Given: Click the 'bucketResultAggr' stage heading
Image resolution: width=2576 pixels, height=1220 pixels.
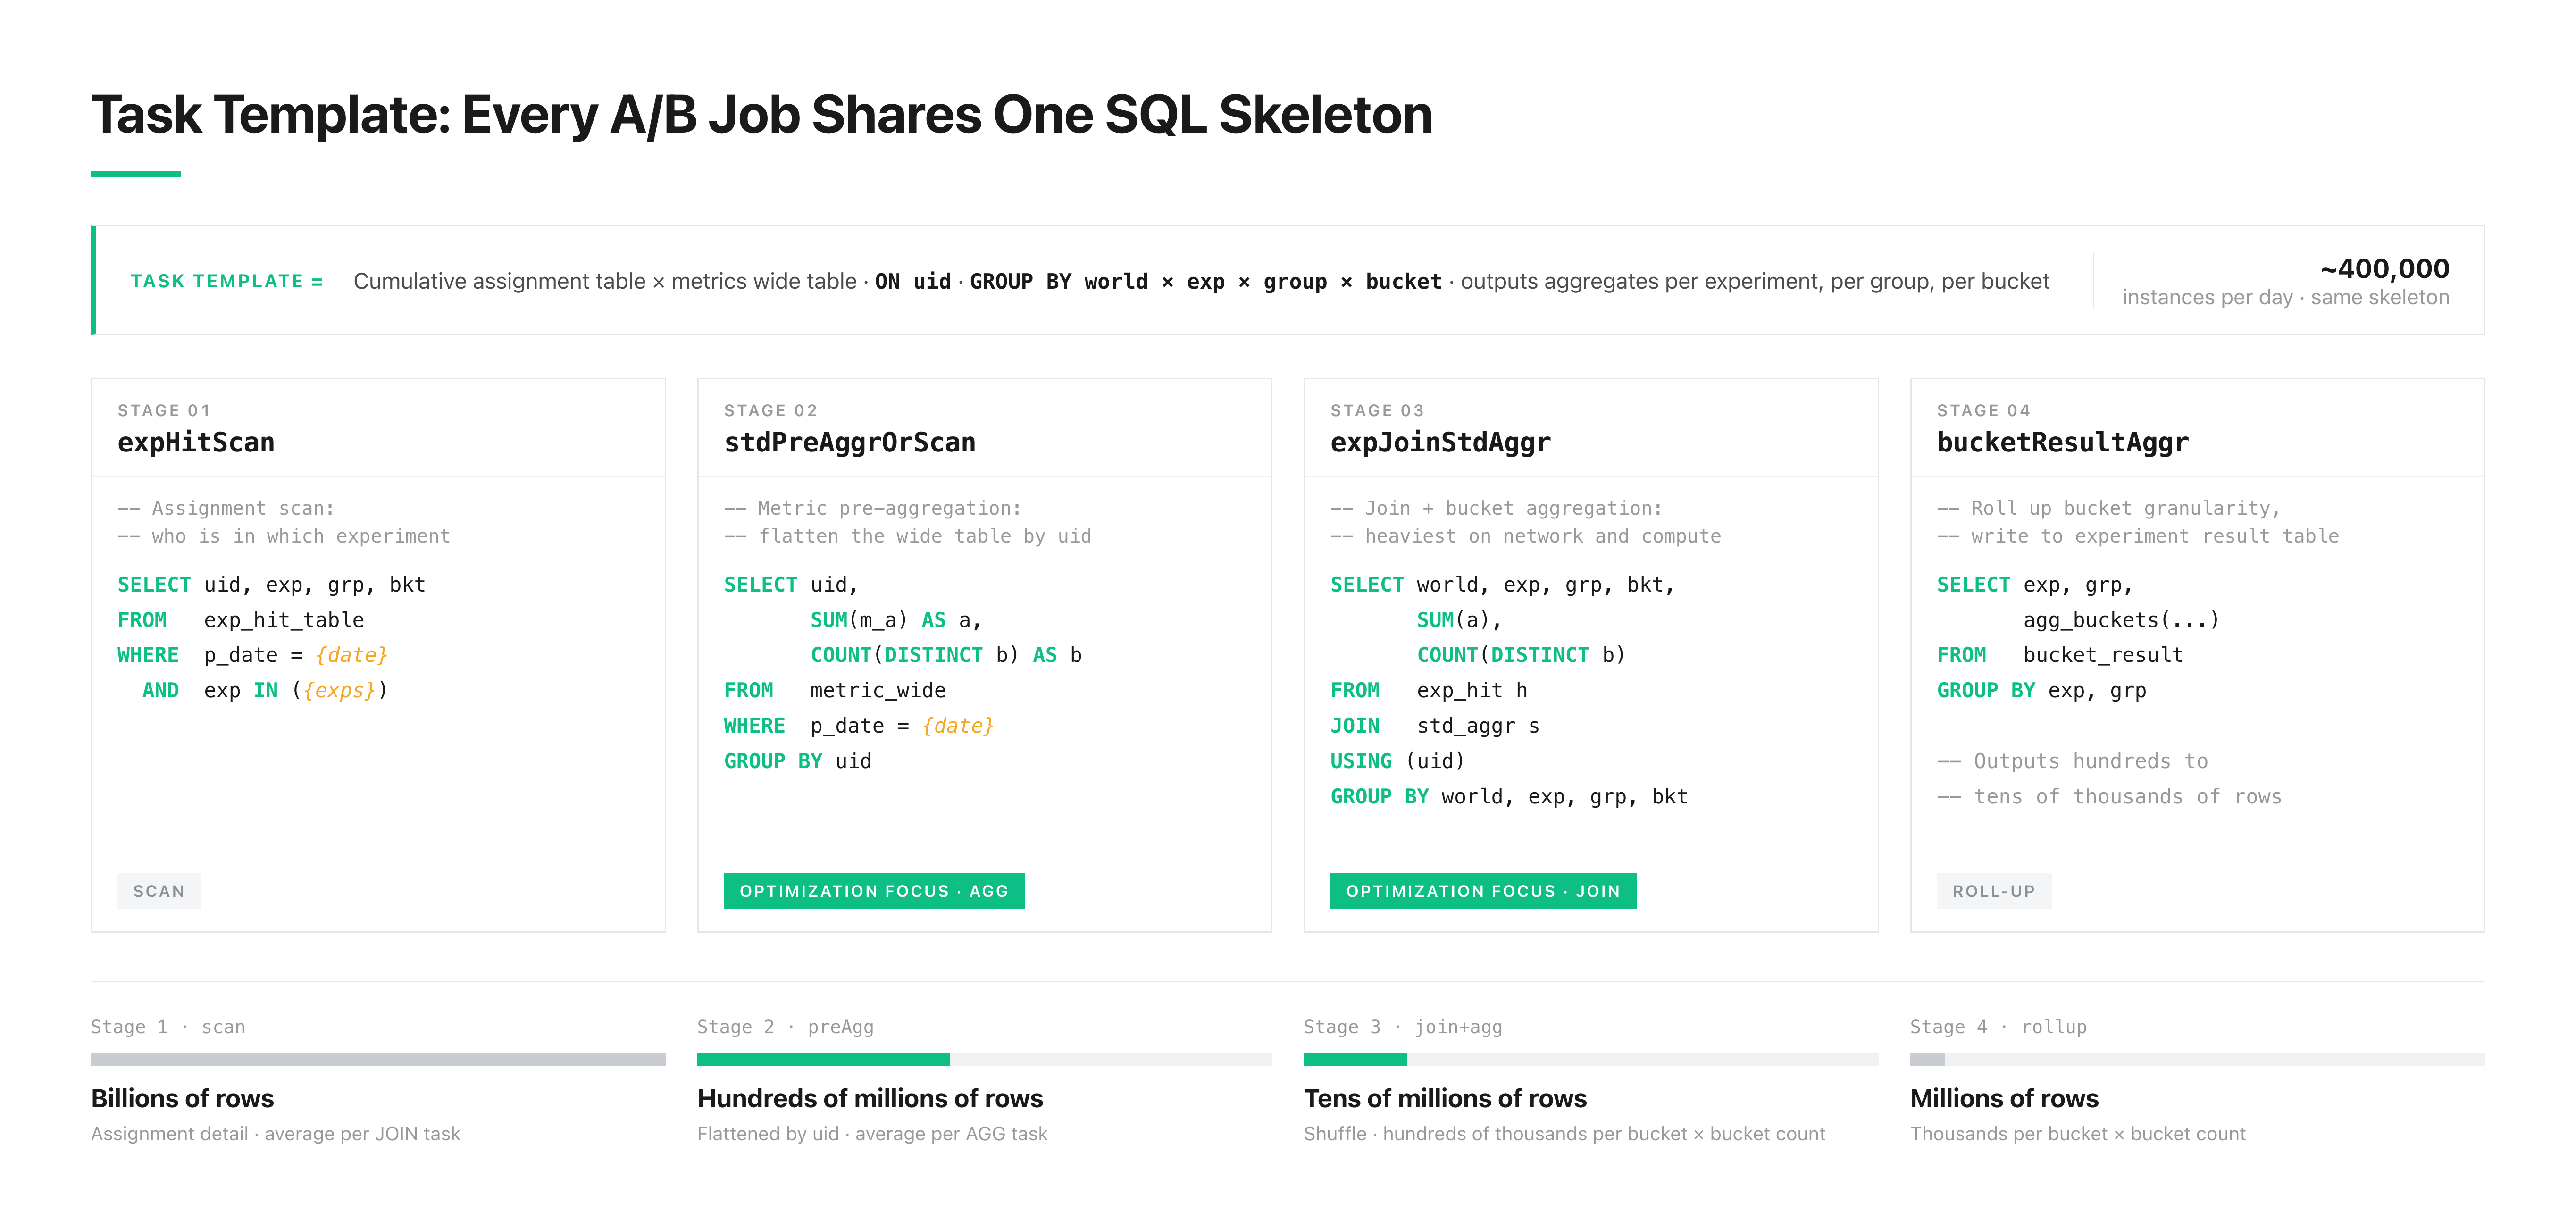Looking at the screenshot, I should tap(2062, 442).
